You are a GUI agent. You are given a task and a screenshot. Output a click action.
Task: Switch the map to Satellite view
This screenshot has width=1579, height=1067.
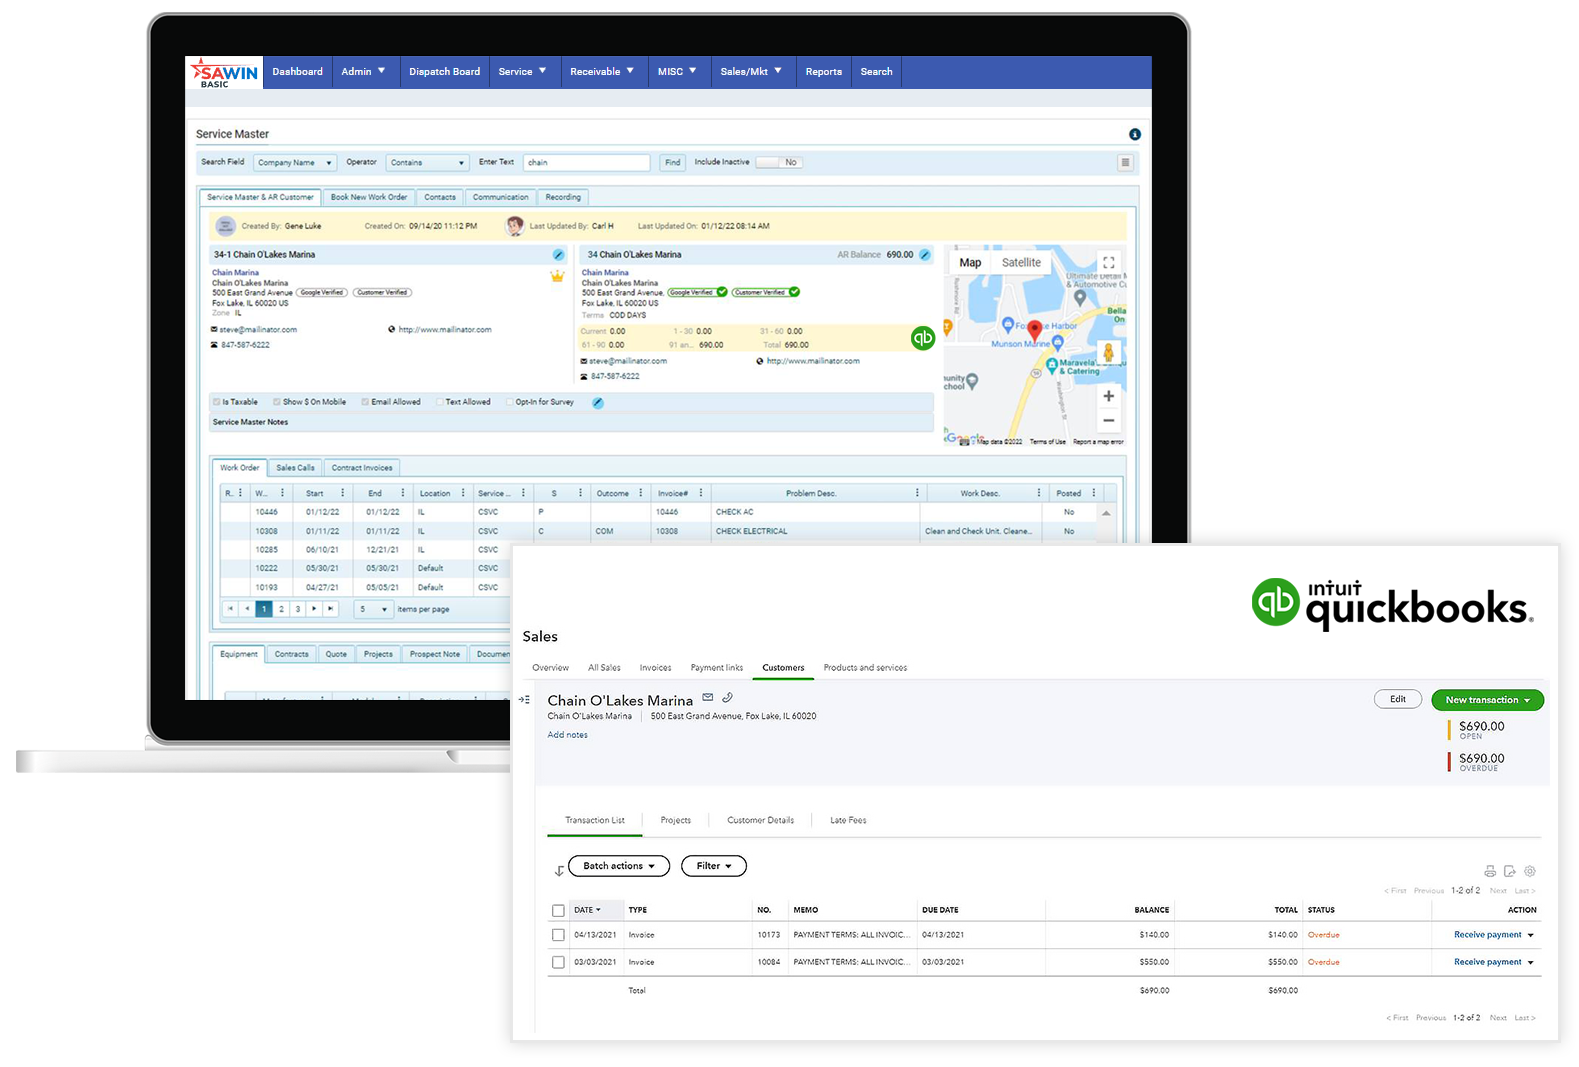click(x=1021, y=263)
